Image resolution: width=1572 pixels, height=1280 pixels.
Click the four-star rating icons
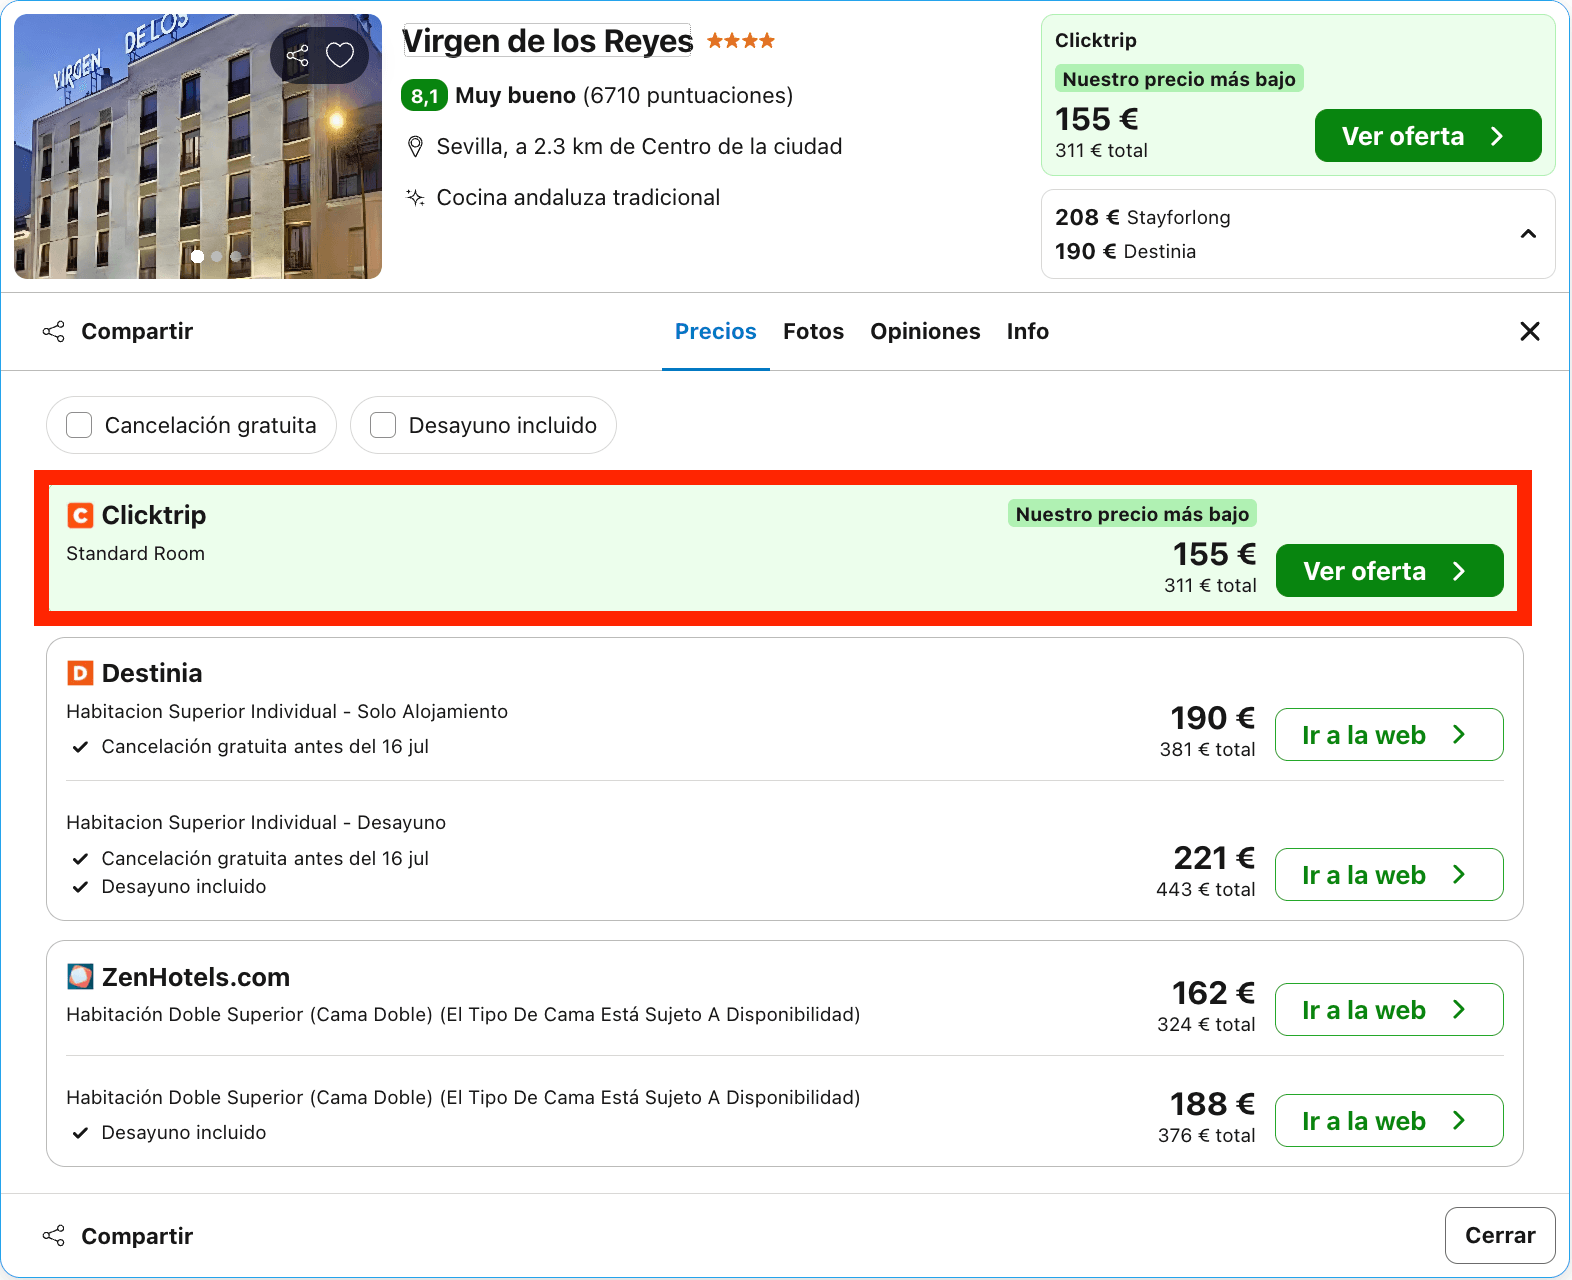pos(741,41)
